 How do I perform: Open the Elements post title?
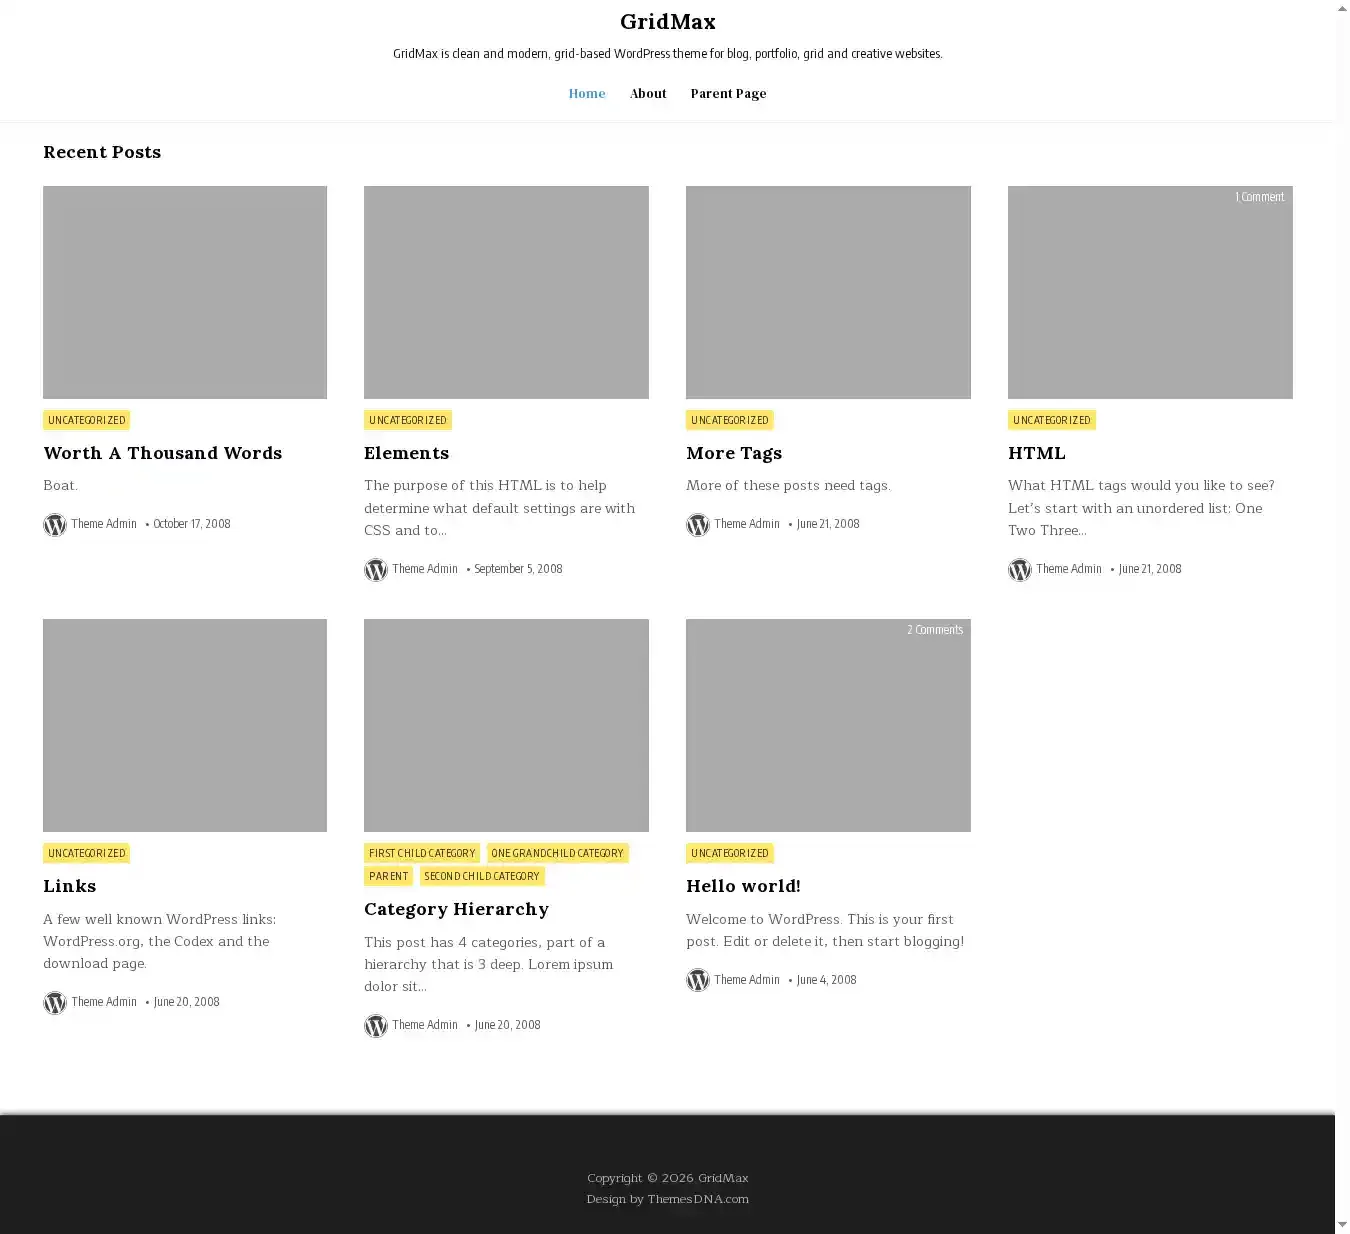[x=406, y=453]
